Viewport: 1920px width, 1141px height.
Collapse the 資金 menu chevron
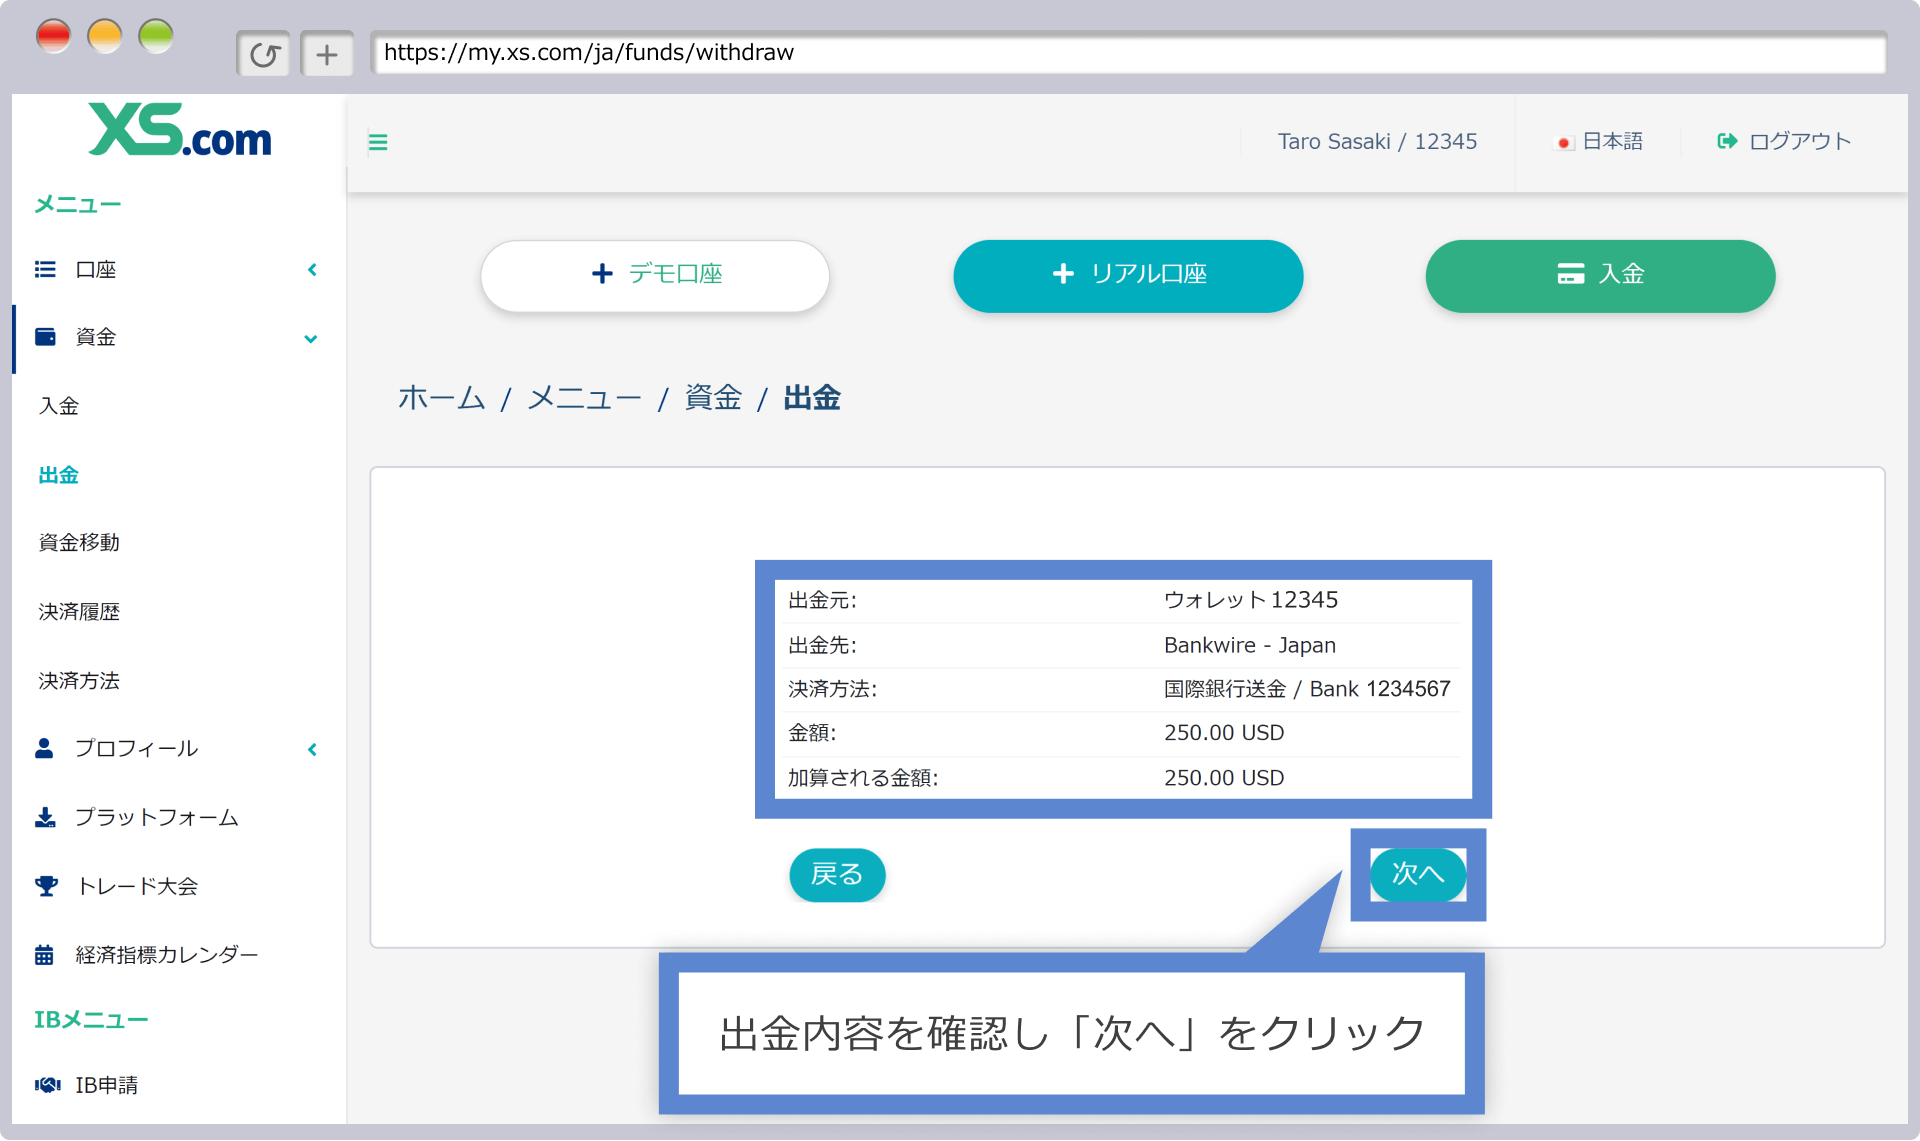tap(311, 339)
